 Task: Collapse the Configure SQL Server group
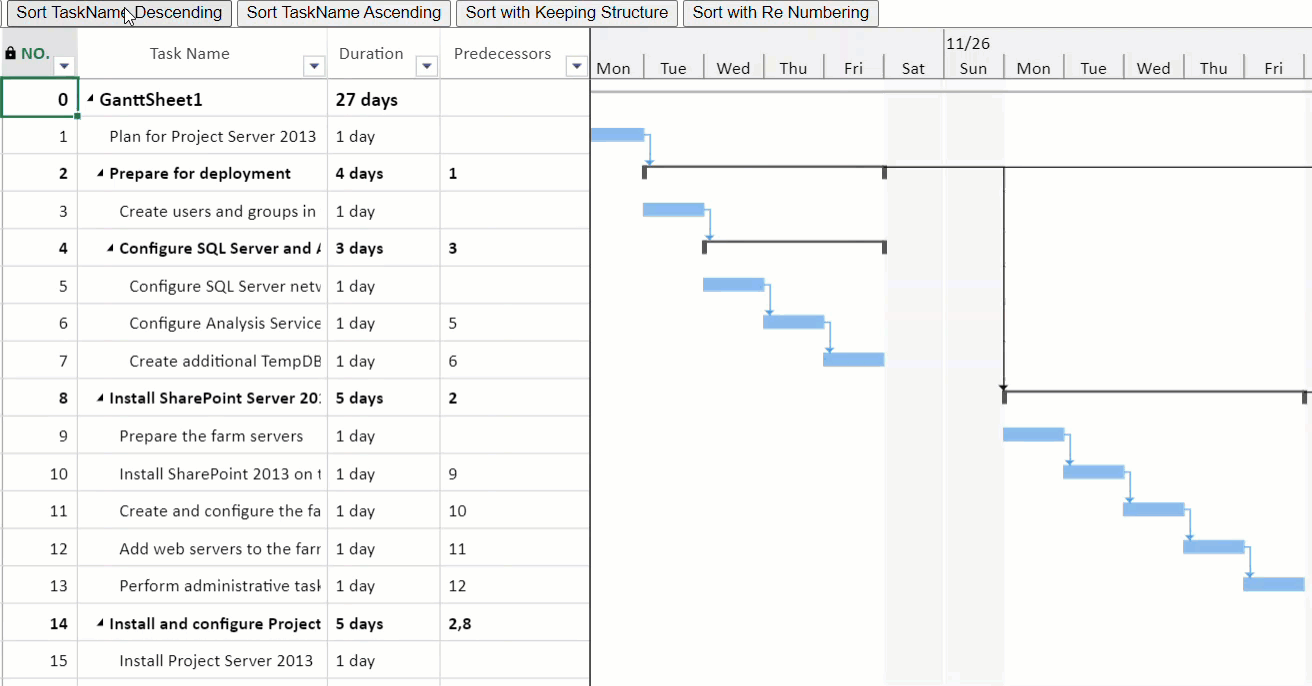111,249
